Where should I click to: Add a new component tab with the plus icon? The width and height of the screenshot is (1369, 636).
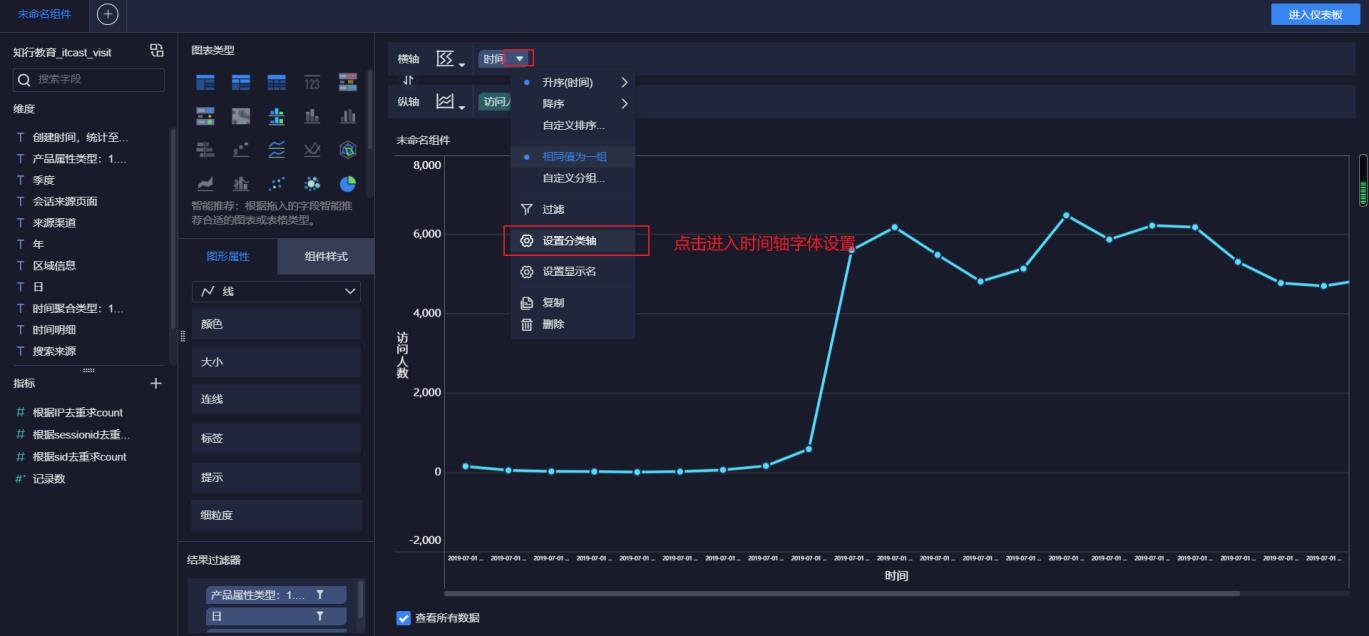(107, 14)
